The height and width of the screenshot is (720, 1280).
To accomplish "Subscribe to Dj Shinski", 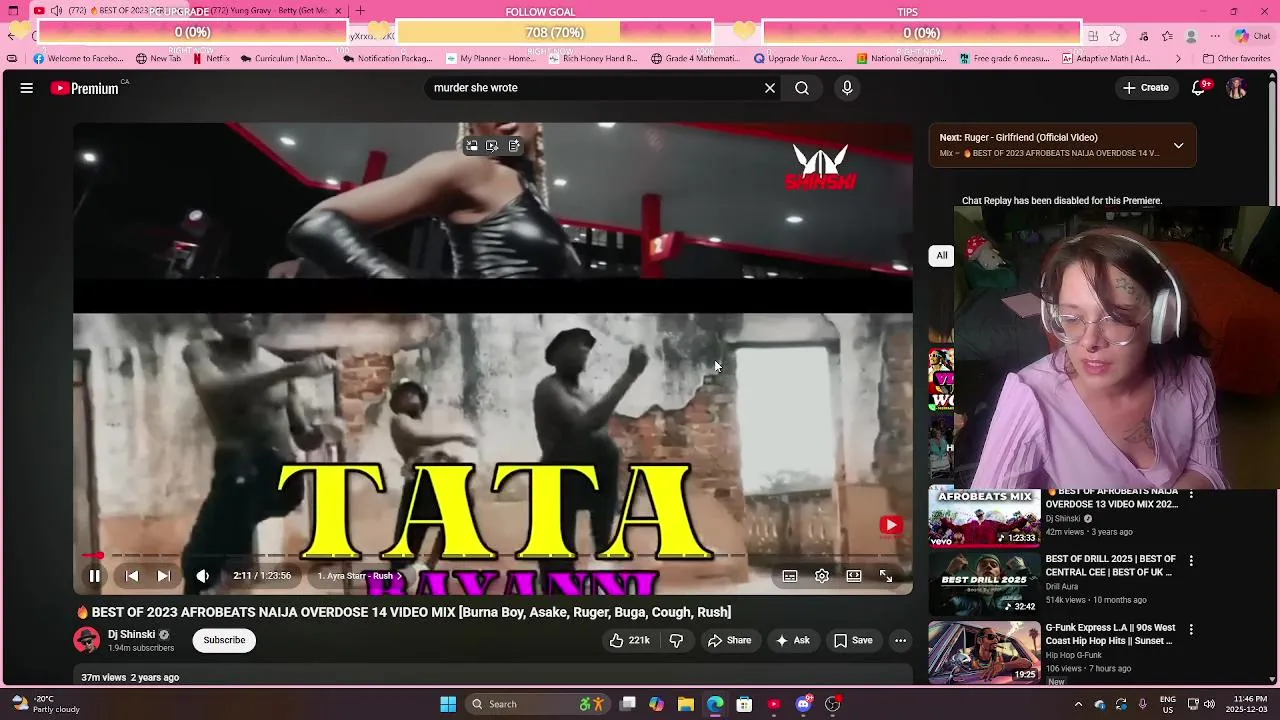I will 224,640.
